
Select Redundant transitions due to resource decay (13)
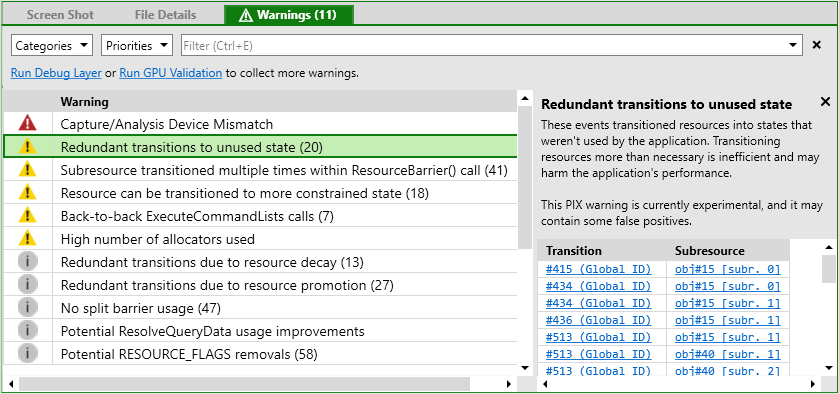tap(260, 262)
